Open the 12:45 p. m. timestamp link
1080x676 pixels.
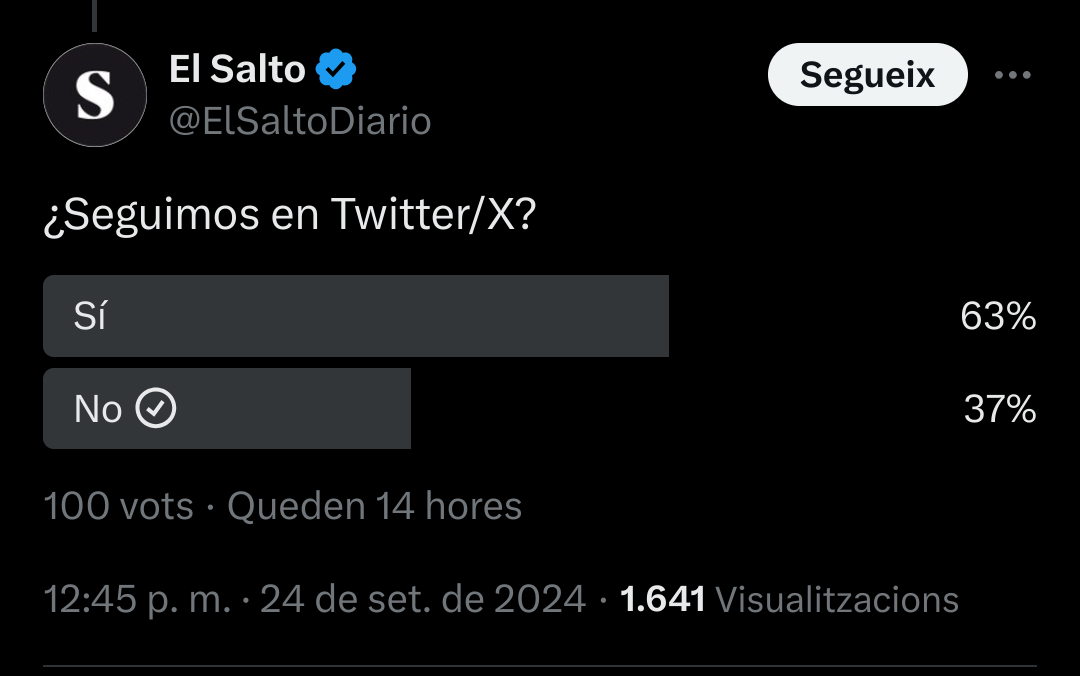(x=137, y=599)
